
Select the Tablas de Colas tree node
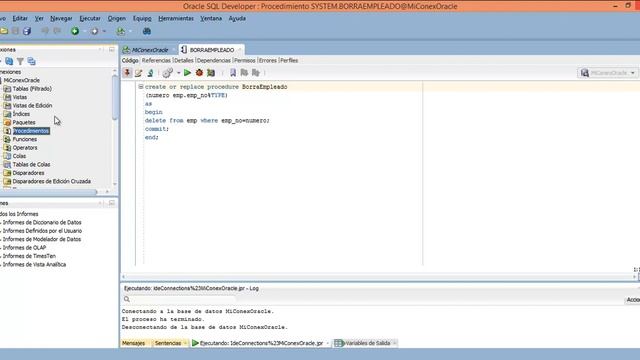31,164
